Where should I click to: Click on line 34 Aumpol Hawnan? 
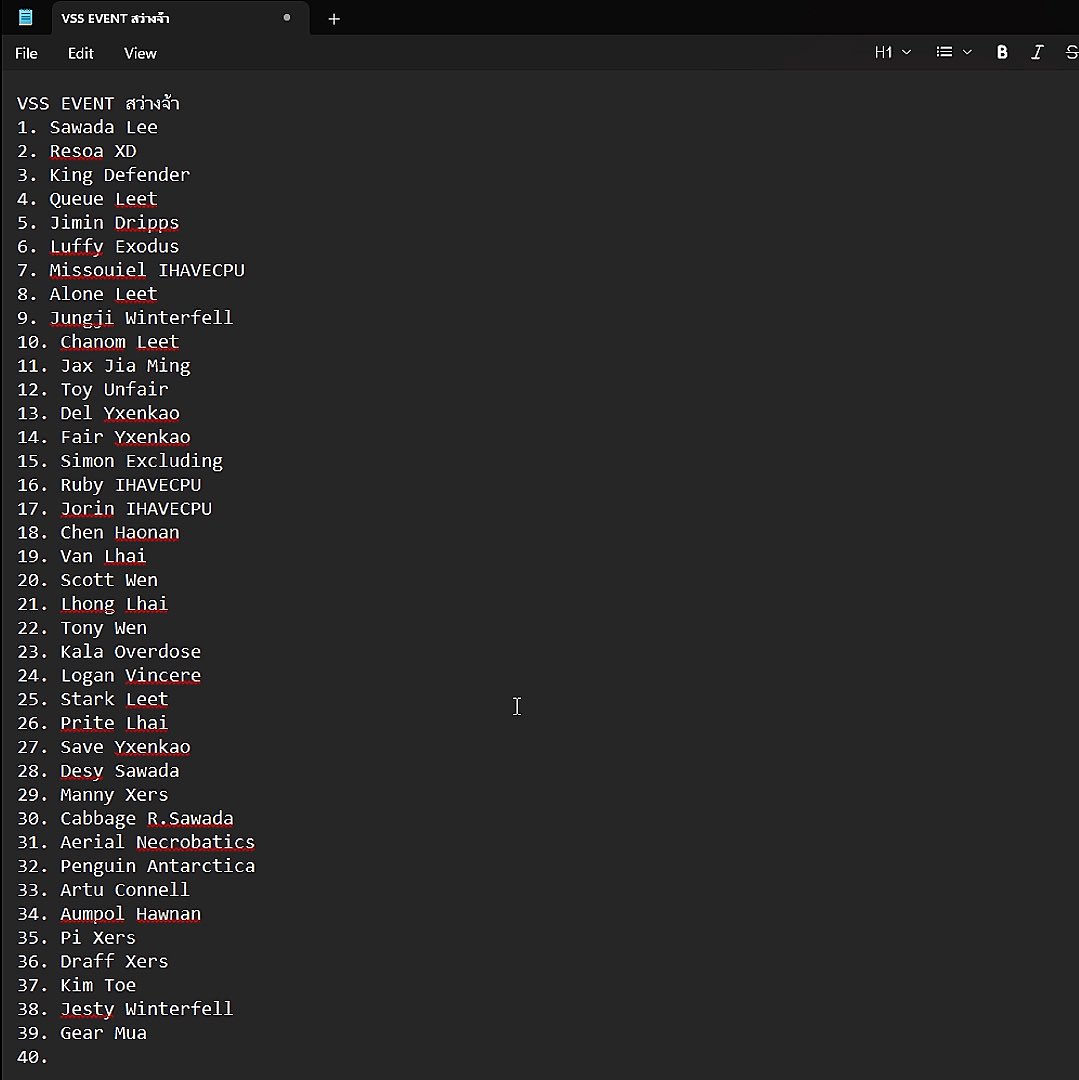(109, 914)
